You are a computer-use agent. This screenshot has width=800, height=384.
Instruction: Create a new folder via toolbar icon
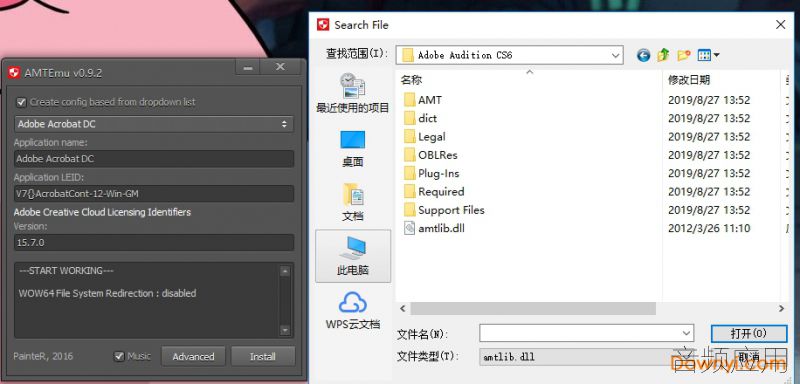684,55
